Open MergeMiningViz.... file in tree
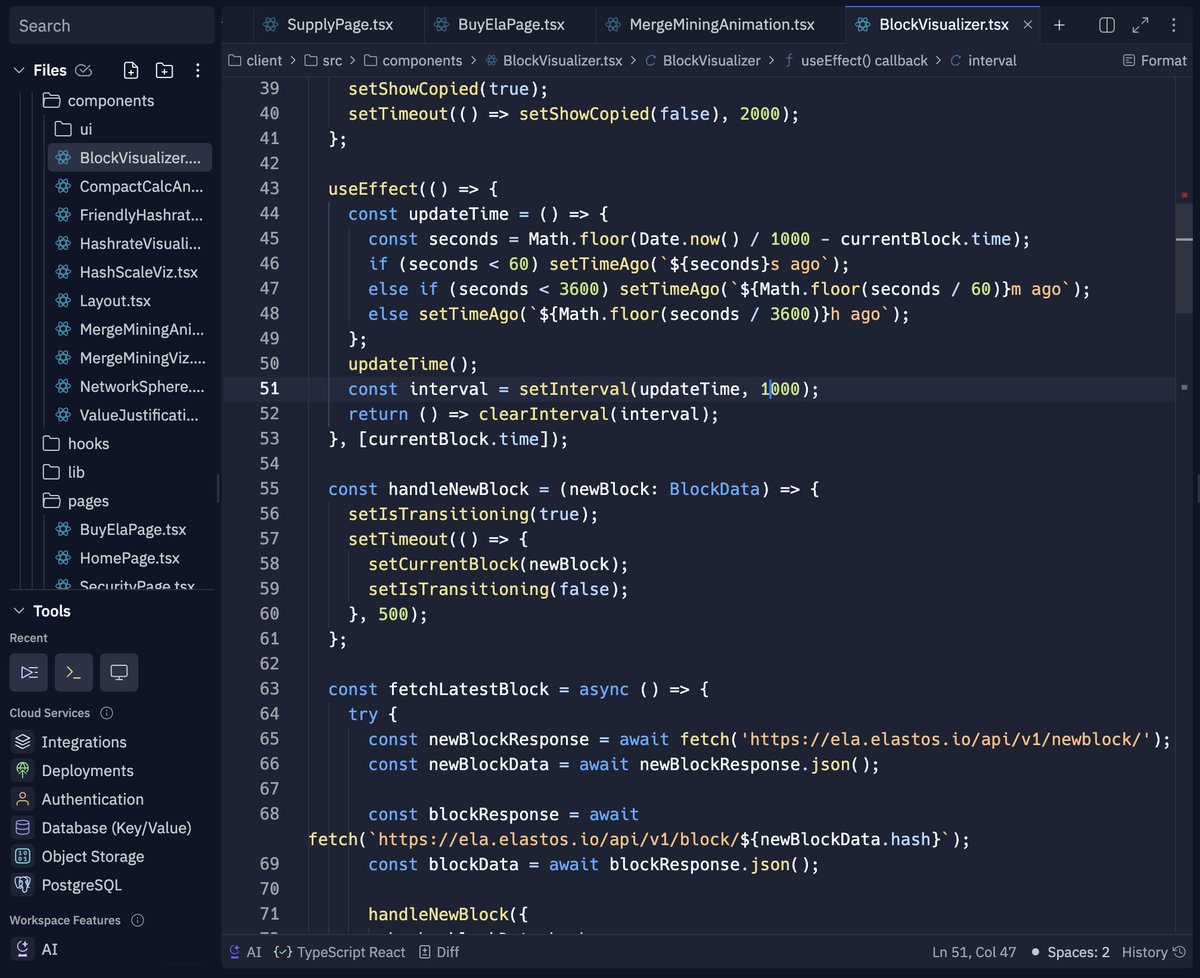The width and height of the screenshot is (1200, 978). tap(130, 358)
